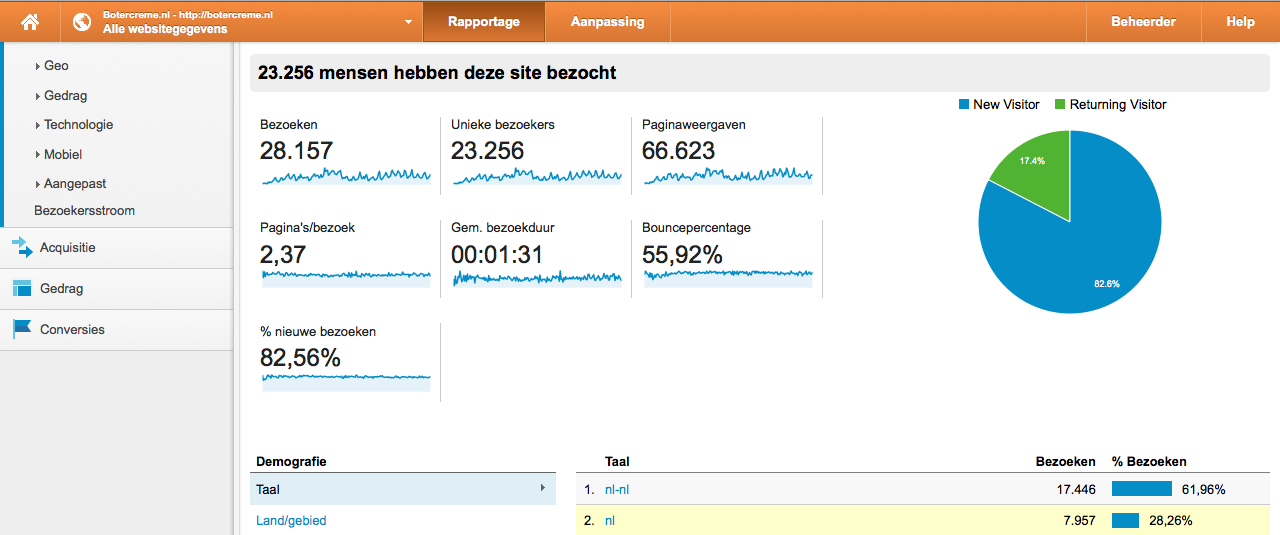Open Bezoekersstroom report

[84, 211]
